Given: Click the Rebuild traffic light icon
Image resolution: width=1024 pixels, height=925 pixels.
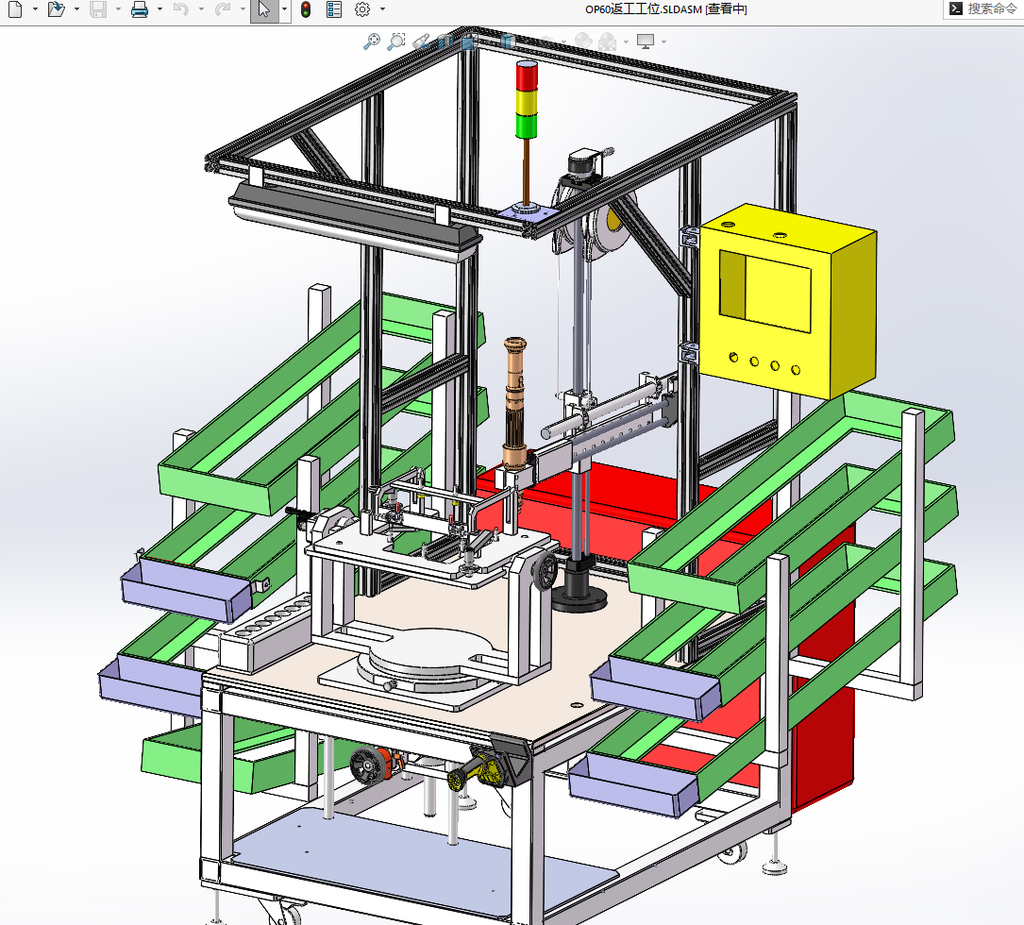Looking at the screenshot, I should 305,9.
